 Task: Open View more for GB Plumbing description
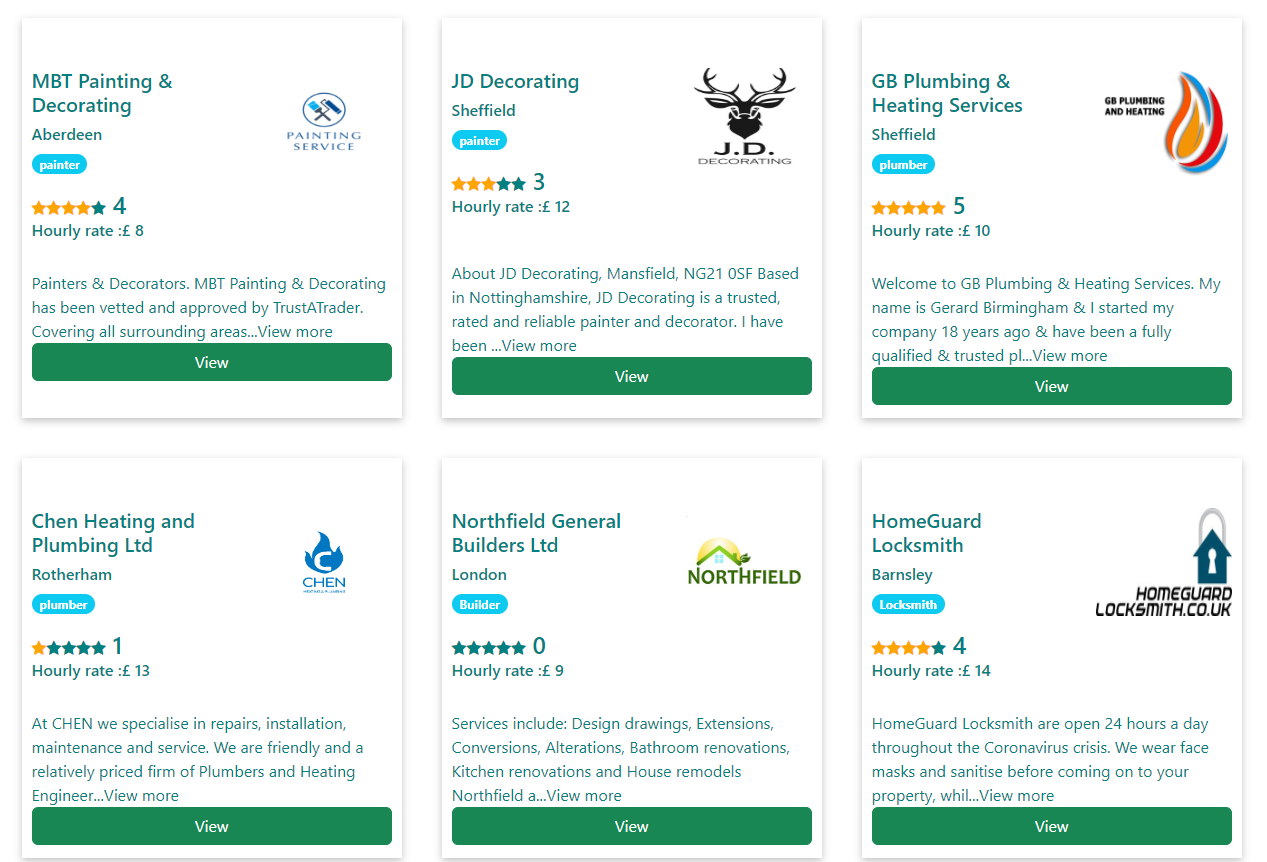click(1068, 355)
